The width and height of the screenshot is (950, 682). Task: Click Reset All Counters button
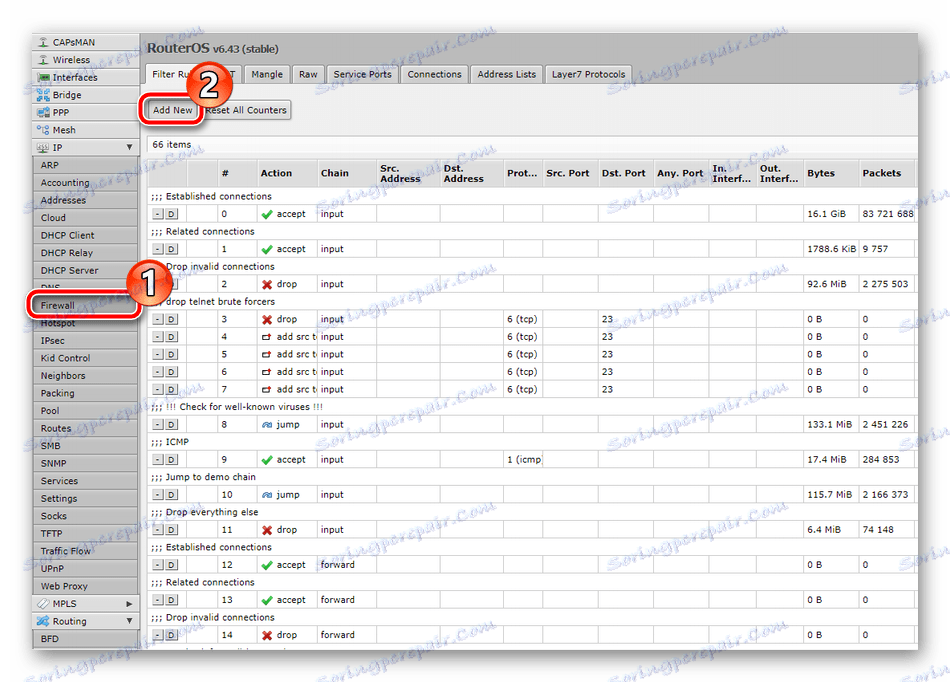246,110
